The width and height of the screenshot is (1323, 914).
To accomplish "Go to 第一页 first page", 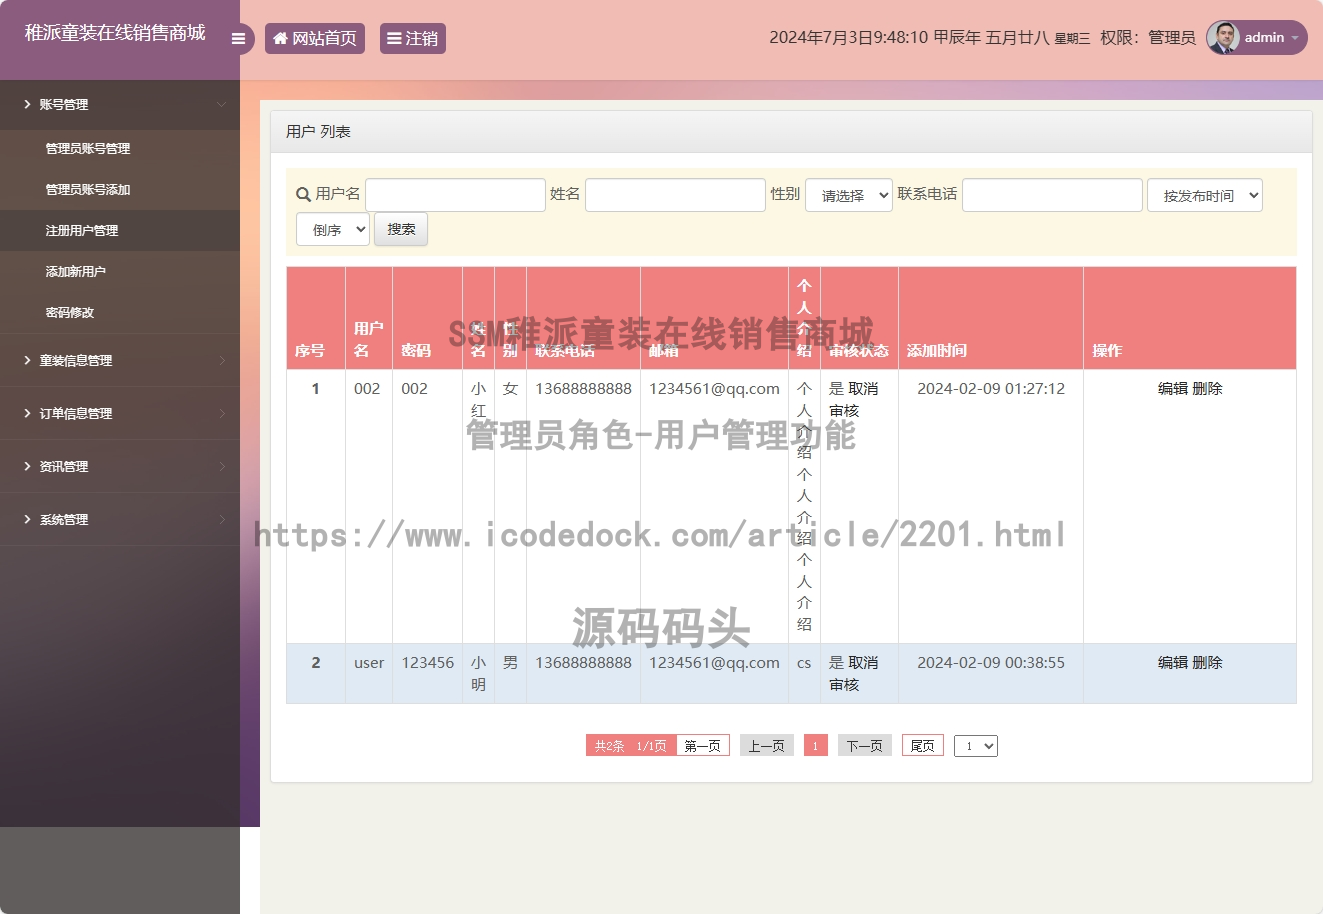I will point(703,746).
